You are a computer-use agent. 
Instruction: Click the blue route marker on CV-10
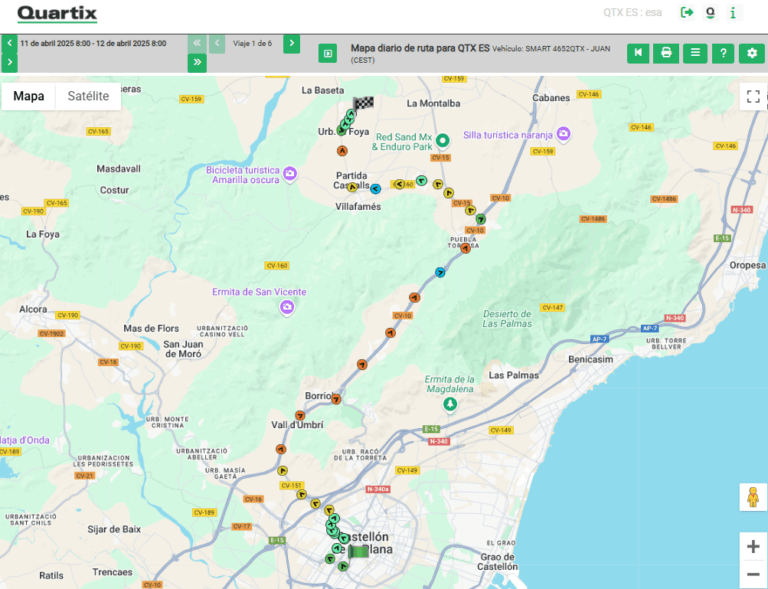[440, 273]
